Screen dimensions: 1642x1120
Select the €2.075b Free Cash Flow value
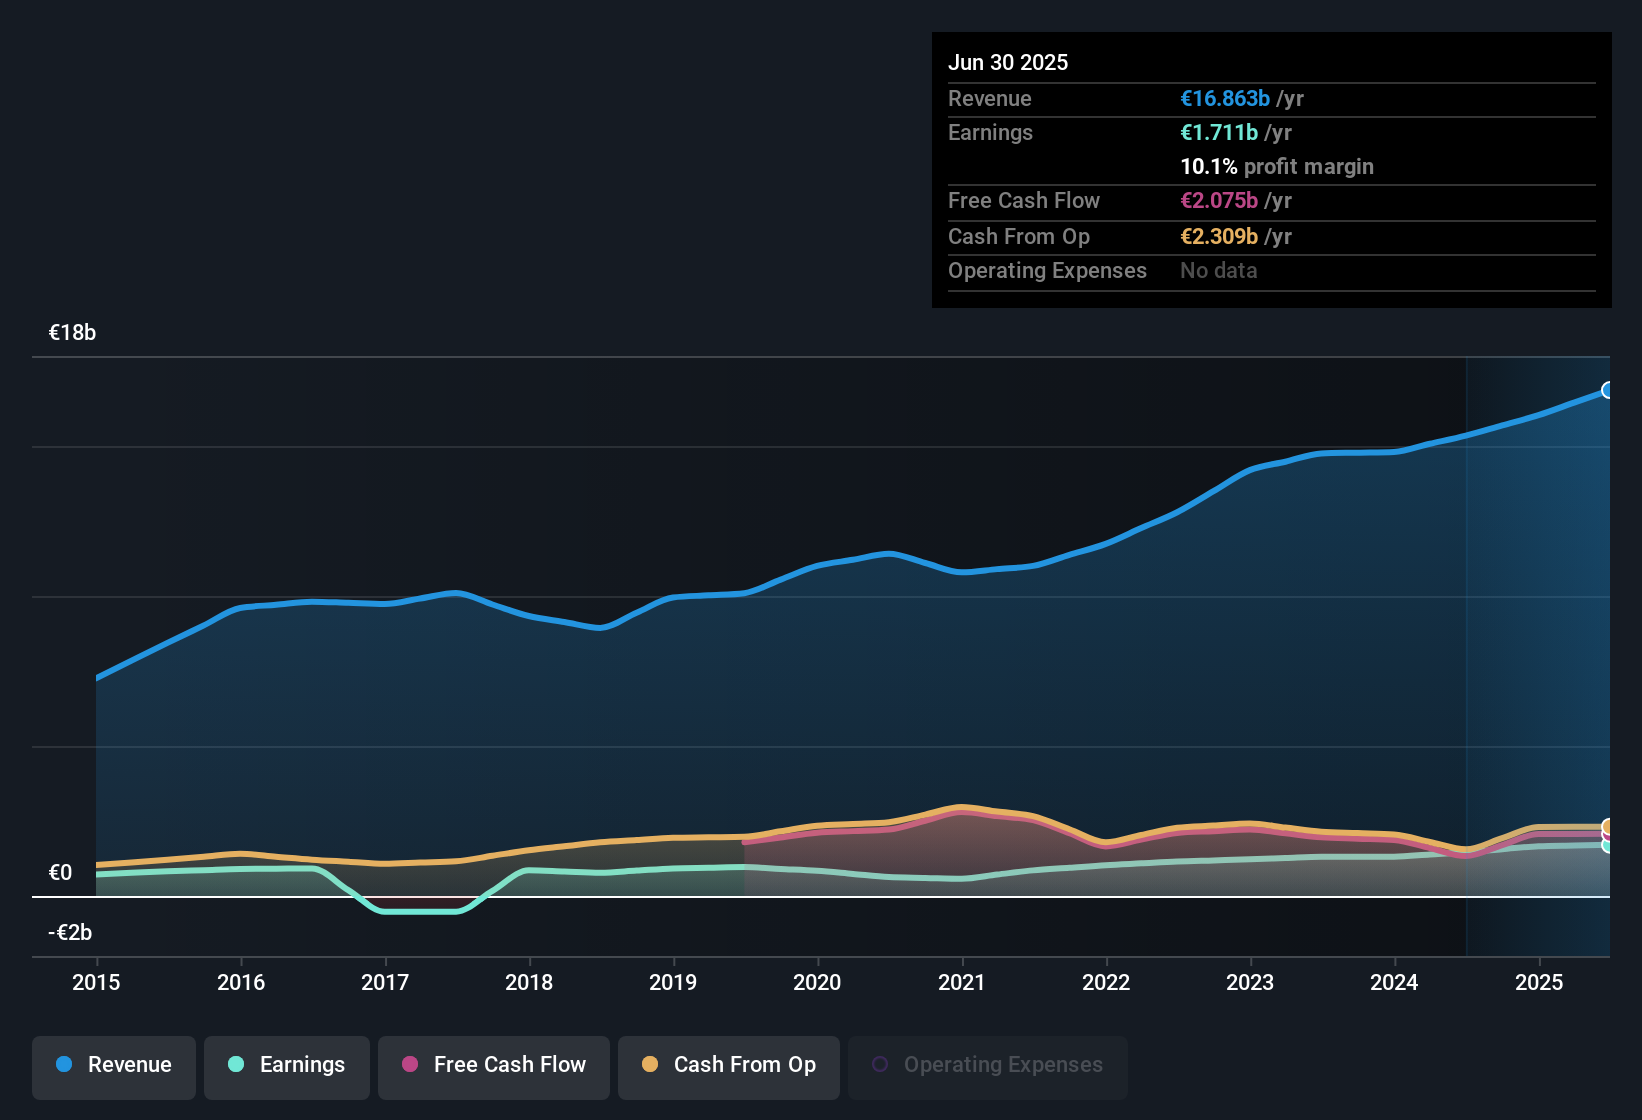coord(1219,201)
